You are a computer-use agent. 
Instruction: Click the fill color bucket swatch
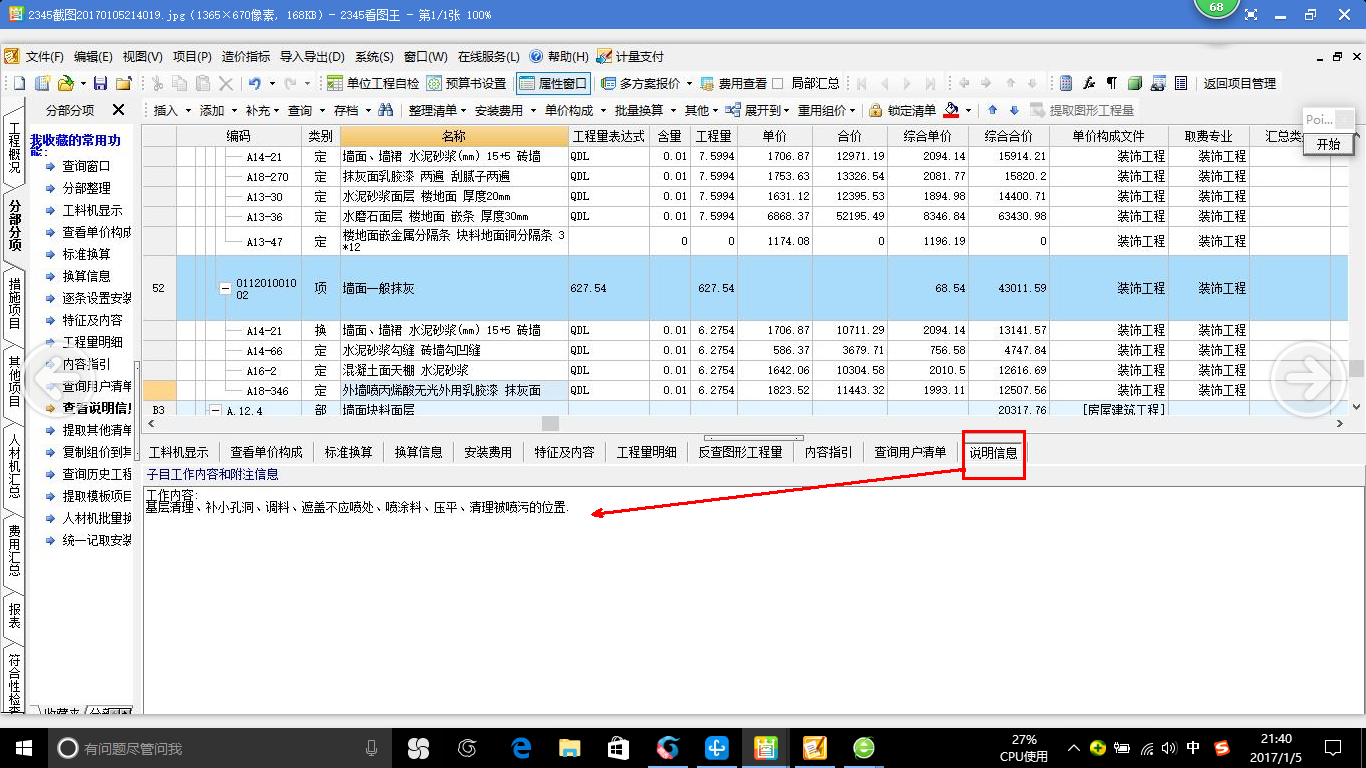tap(951, 110)
